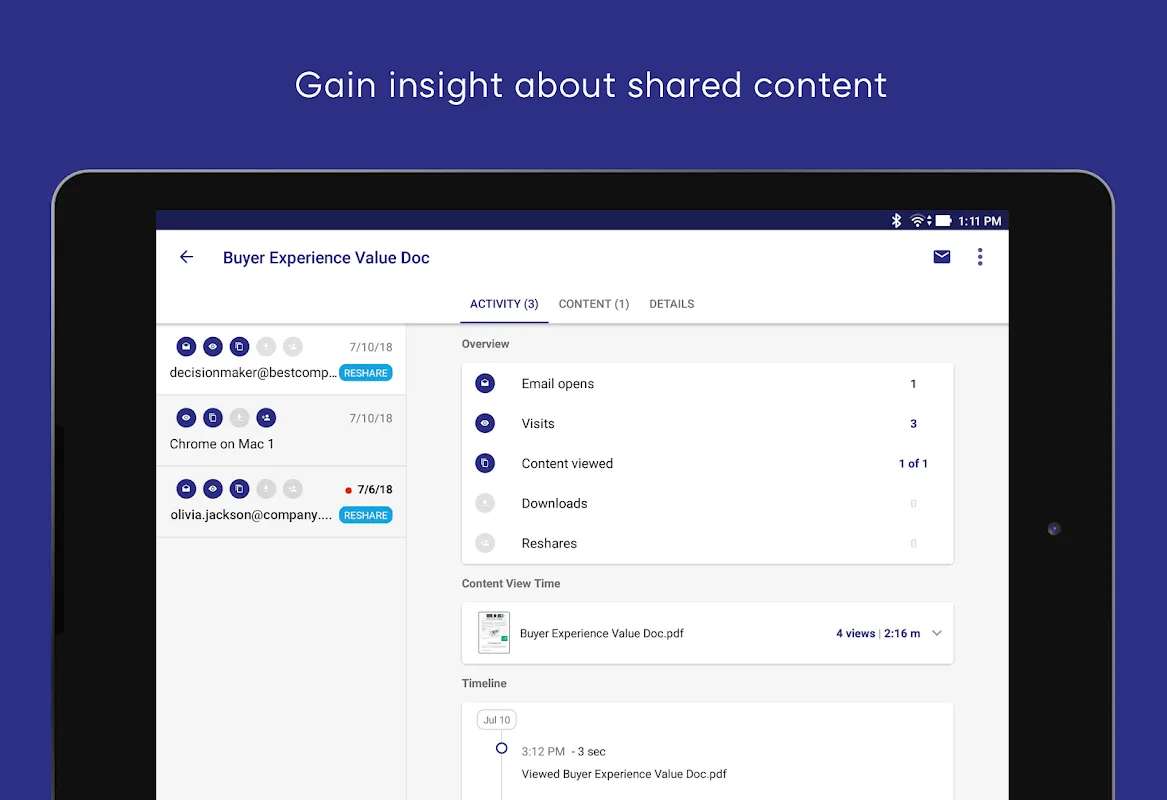Click content-viewed icon in Chrome on Mac row

[x=213, y=417]
